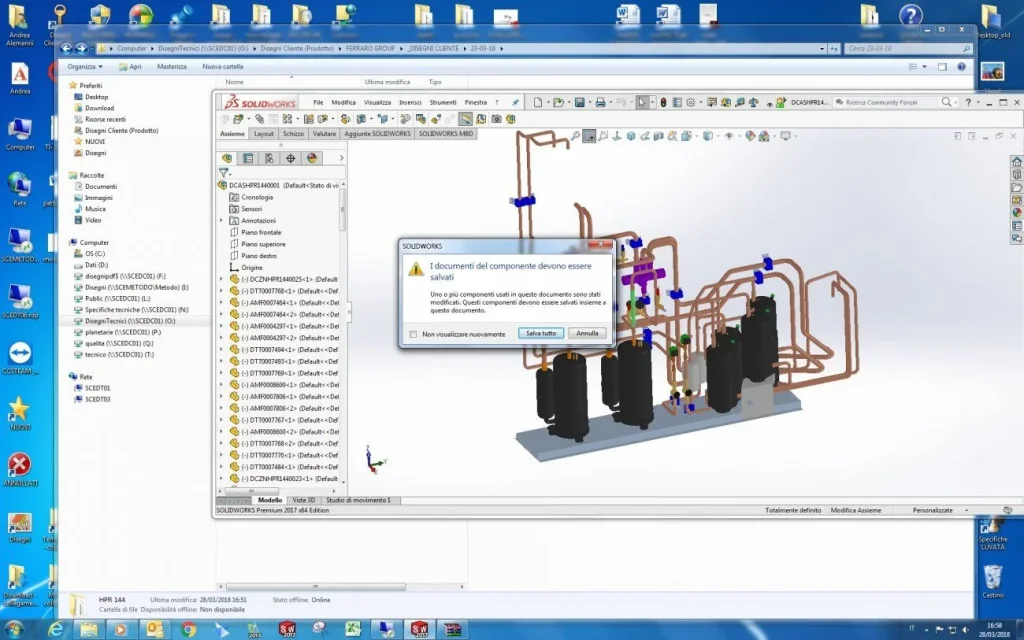The height and width of the screenshot is (640, 1024).
Task: Select the PropertyManager tab icon
Action: click(248, 158)
